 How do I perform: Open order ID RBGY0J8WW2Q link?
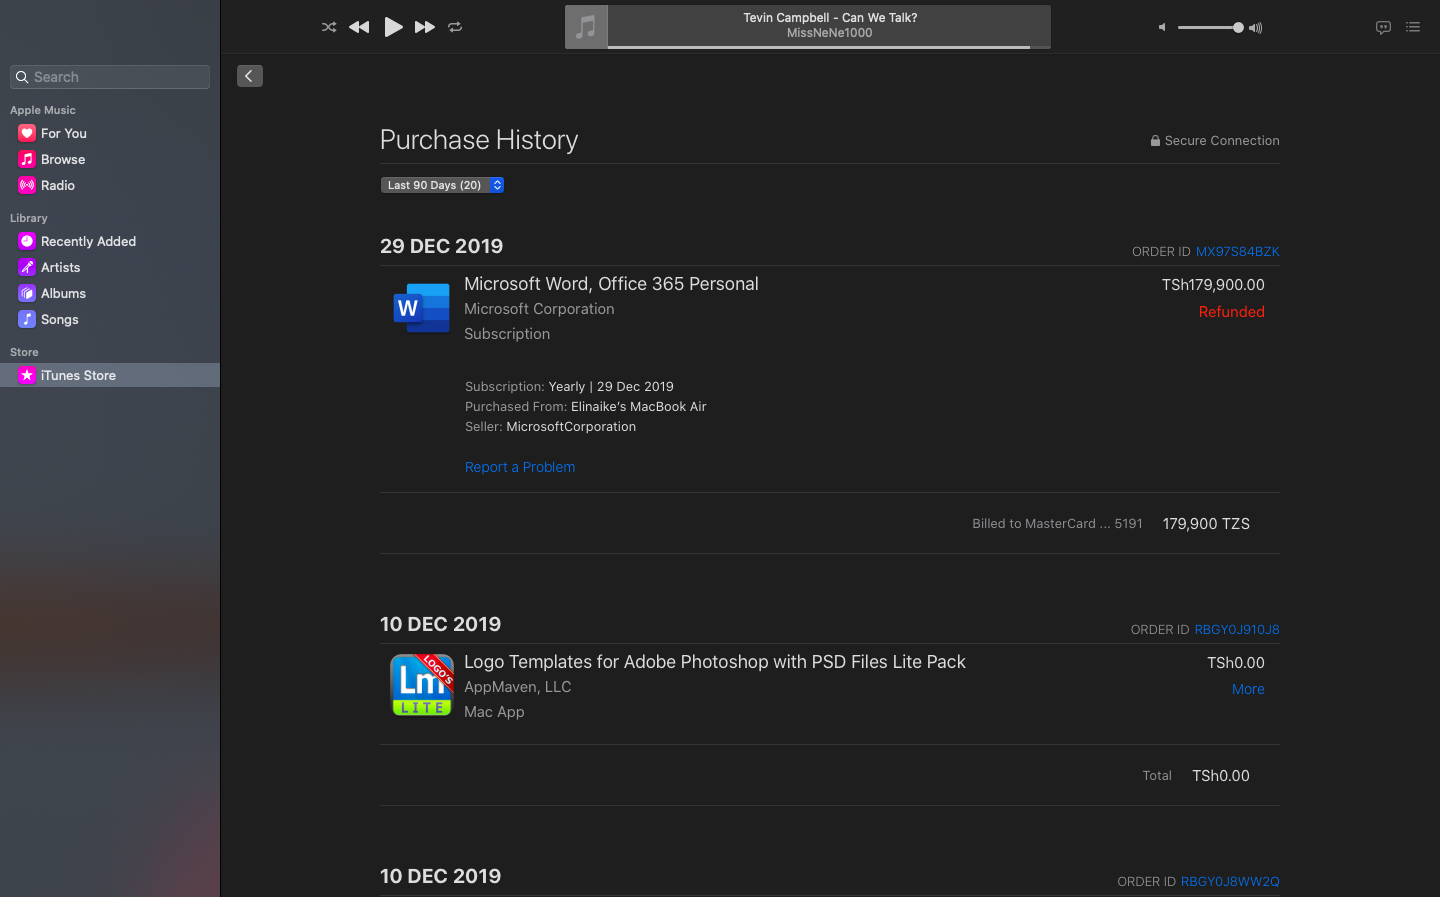point(1230,882)
